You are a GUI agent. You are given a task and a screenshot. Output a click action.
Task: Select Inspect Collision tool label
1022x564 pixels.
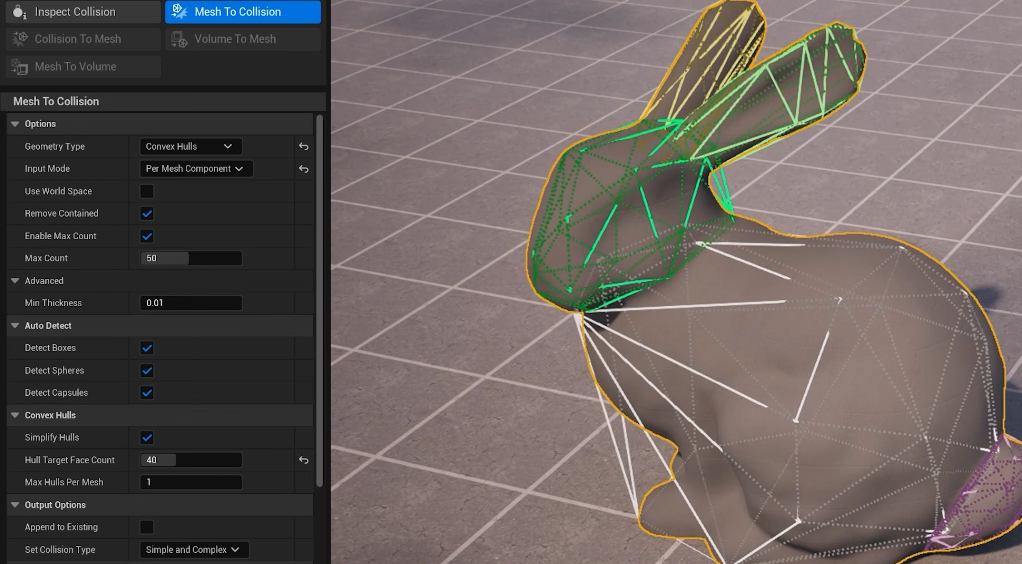point(75,12)
